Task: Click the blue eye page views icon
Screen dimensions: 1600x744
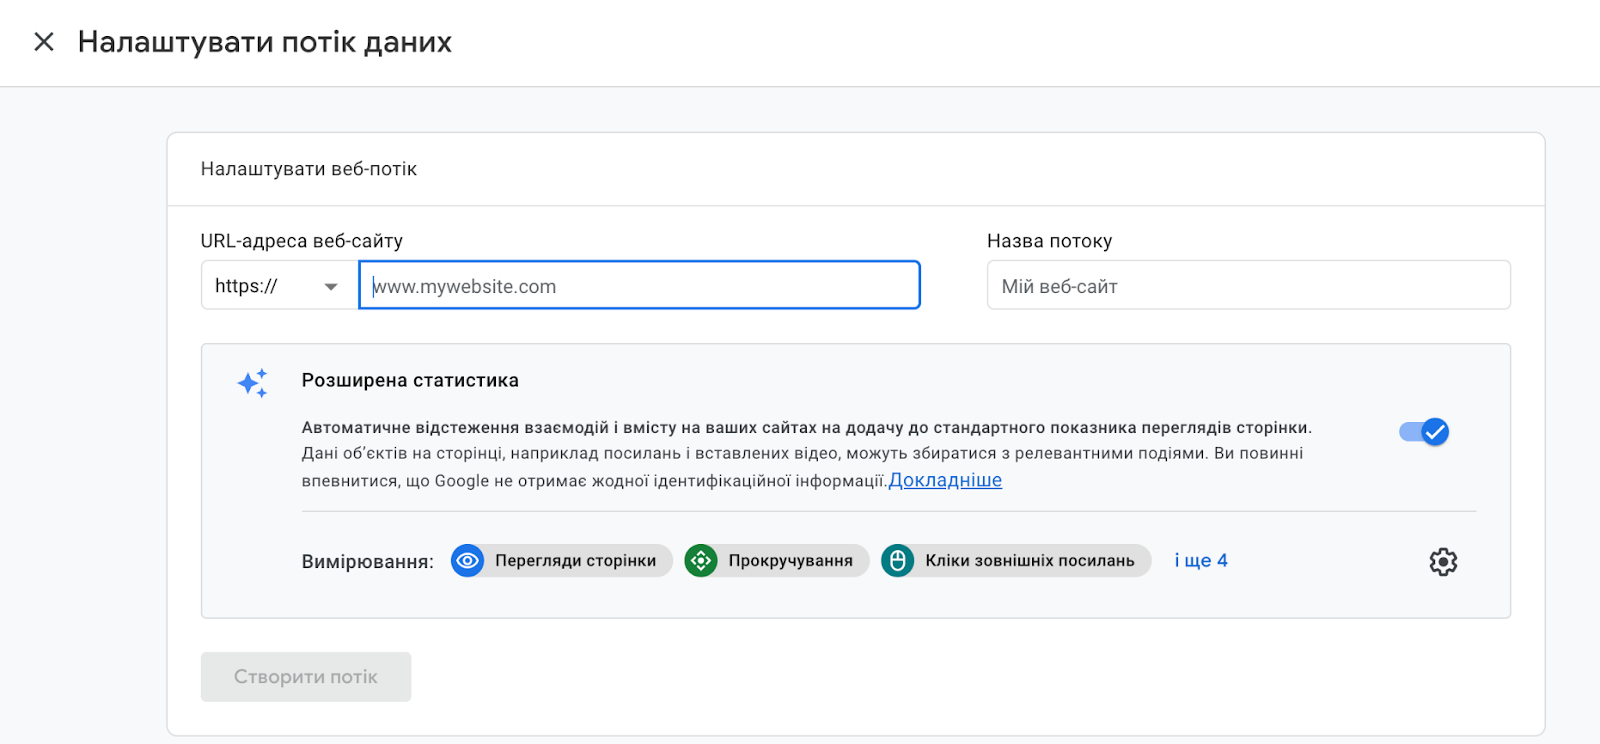Action: pos(467,561)
